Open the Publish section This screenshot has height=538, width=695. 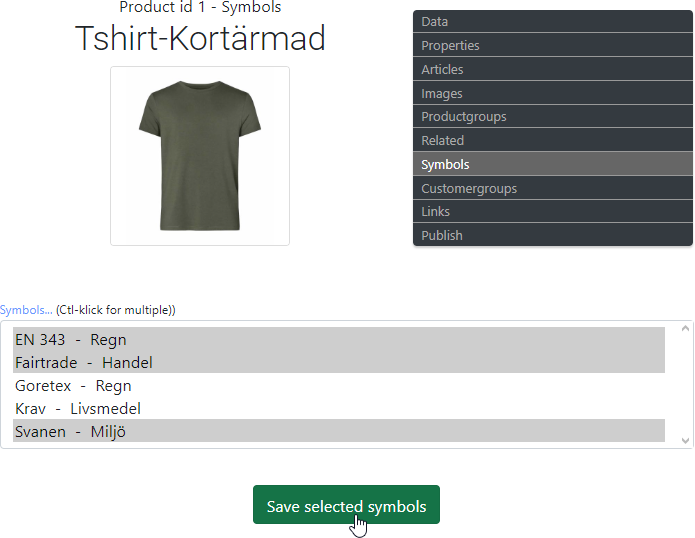552,236
